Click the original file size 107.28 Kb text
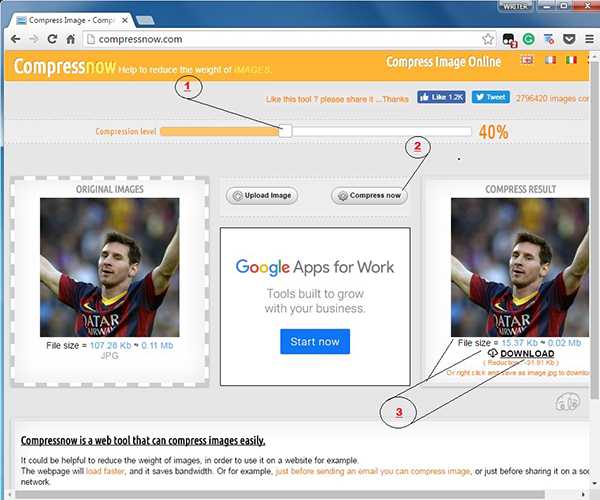This screenshot has height=500, width=600. 111,345
